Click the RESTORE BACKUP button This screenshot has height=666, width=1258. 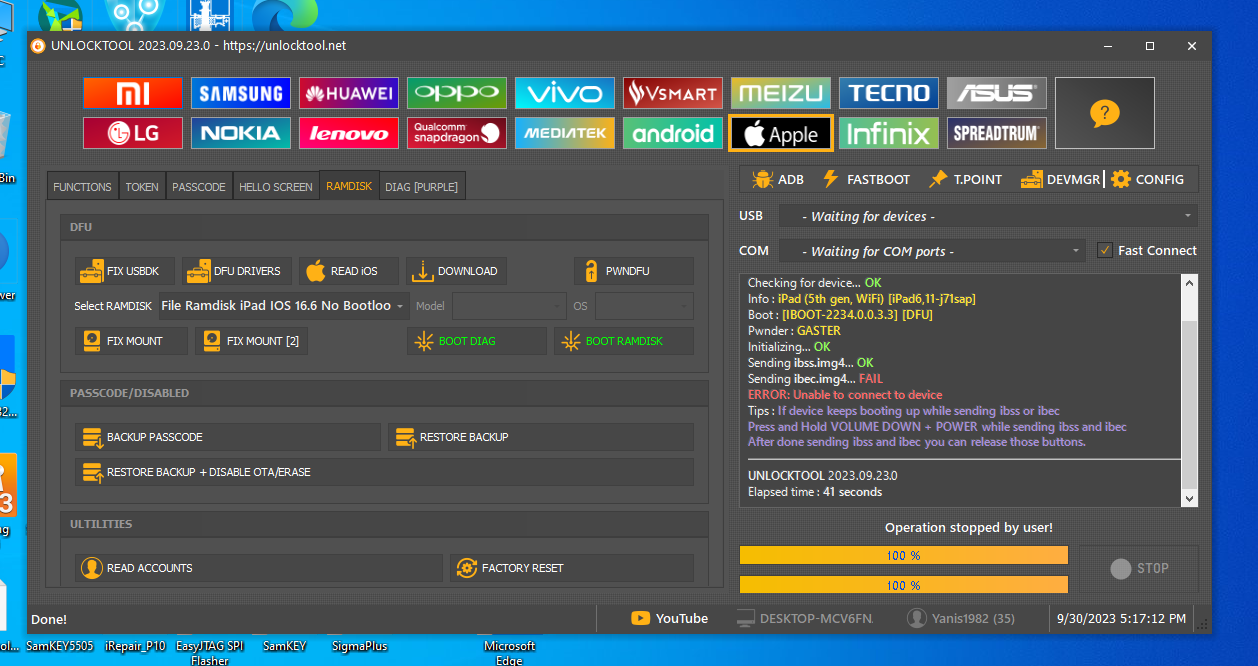(x=541, y=437)
